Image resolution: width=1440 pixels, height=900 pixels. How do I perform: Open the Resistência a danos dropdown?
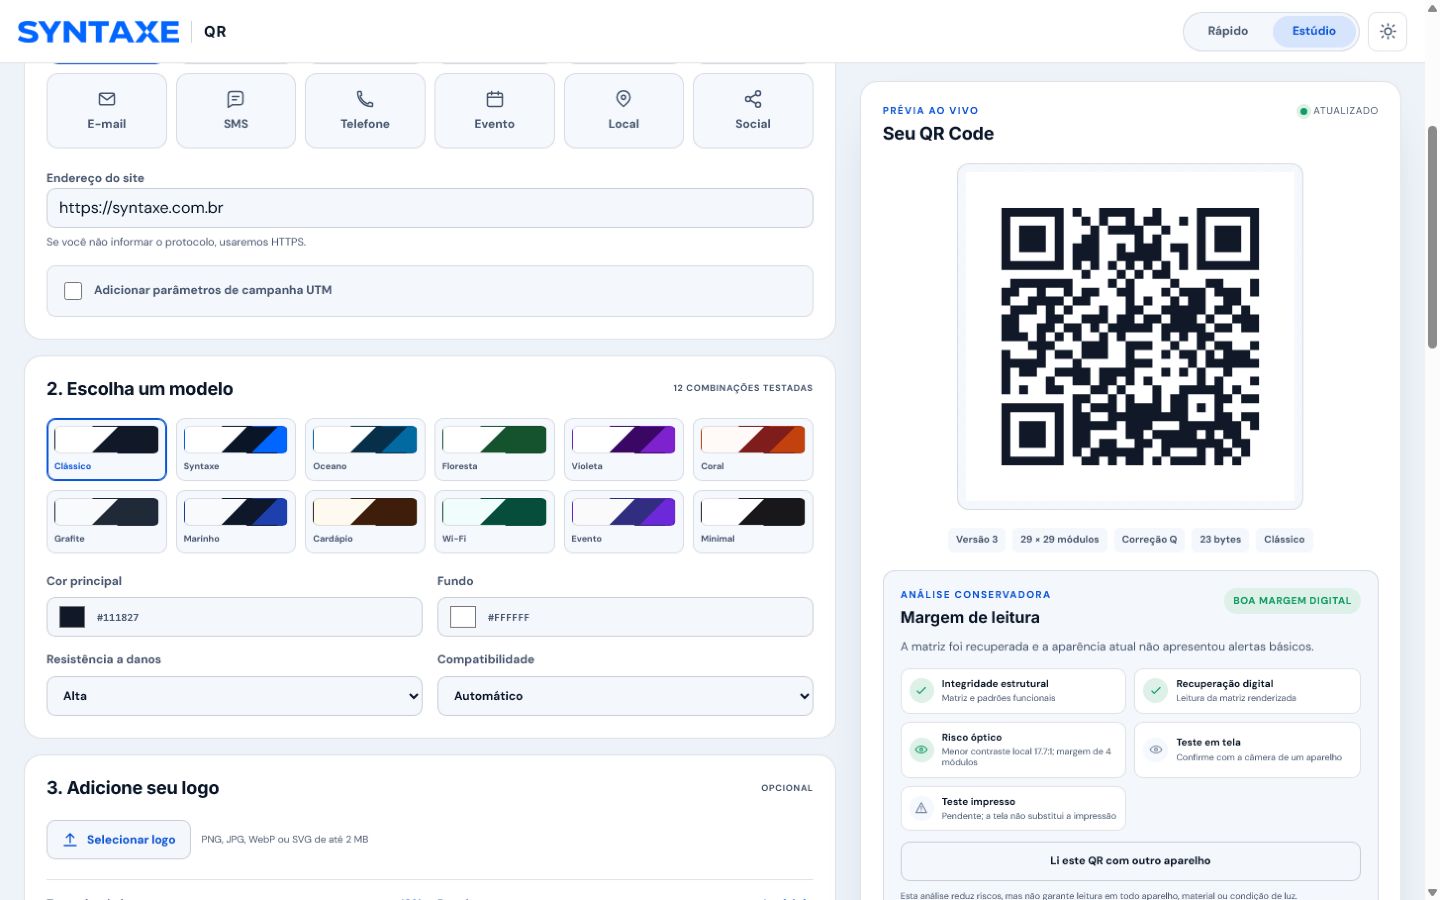point(235,696)
